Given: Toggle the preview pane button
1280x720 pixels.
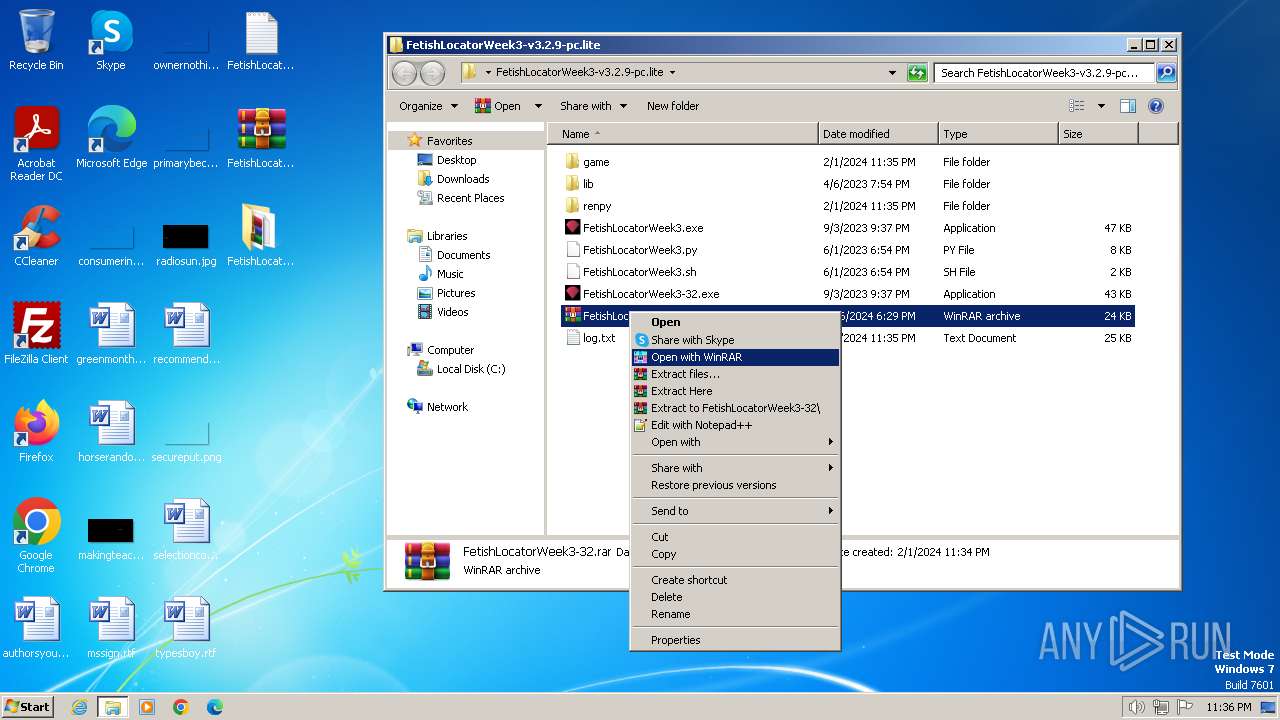Looking at the screenshot, I should (x=1127, y=106).
